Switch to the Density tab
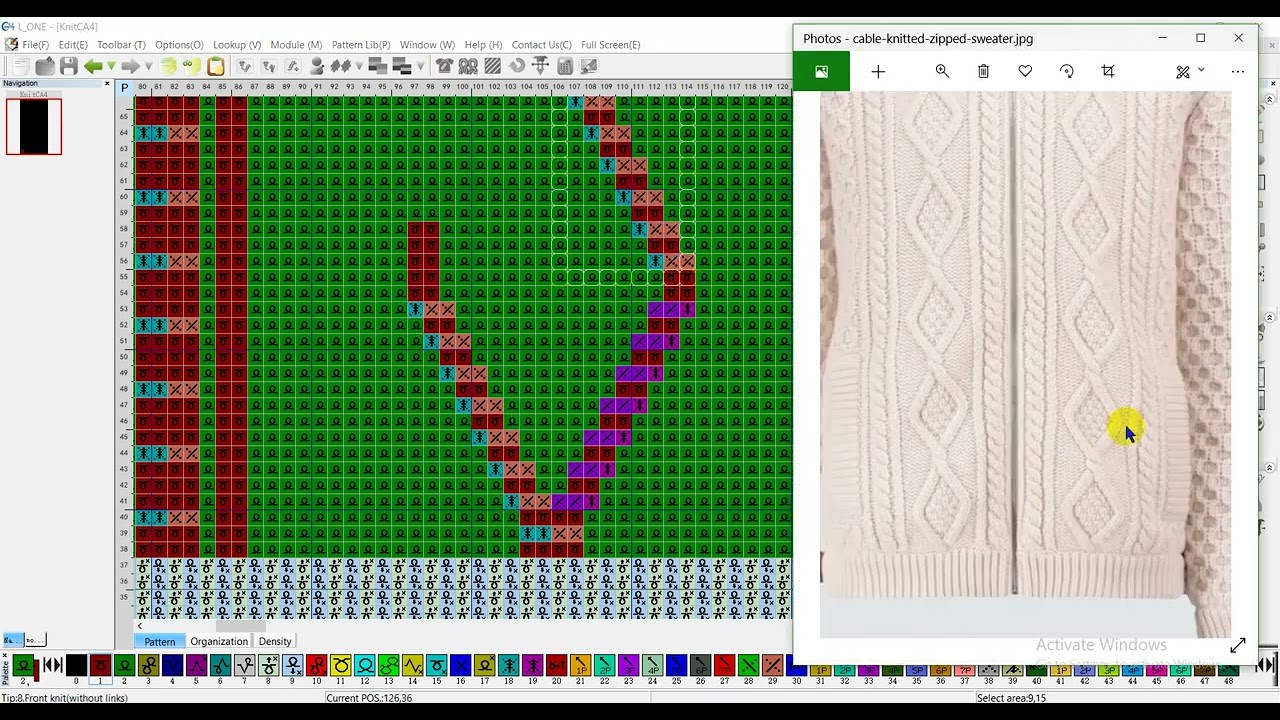This screenshot has height=720, width=1280. click(275, 642)
